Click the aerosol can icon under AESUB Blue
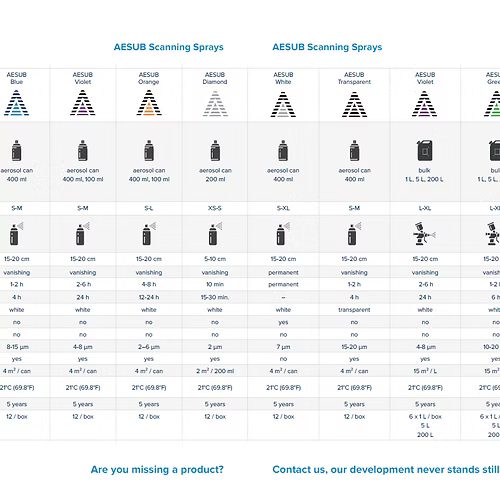This screenshot has width=500, height=500. pos(16,150)
